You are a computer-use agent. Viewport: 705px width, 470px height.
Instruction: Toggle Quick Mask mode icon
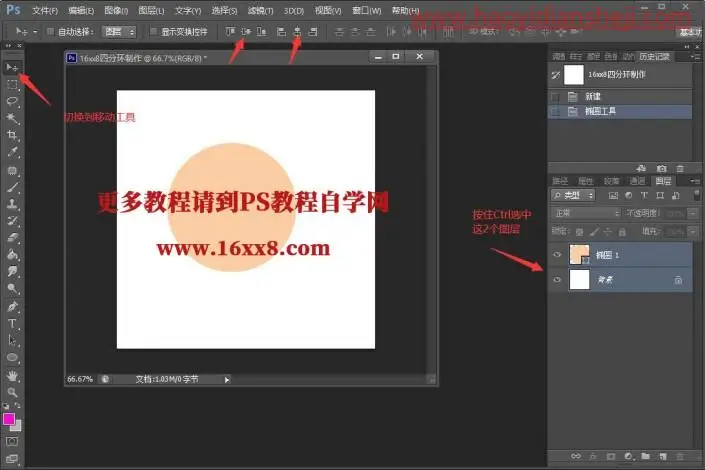point(12,442)
